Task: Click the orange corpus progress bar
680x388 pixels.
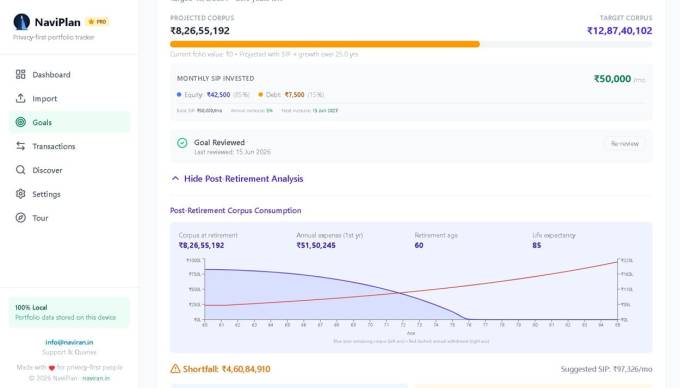Action: (325, 44)
